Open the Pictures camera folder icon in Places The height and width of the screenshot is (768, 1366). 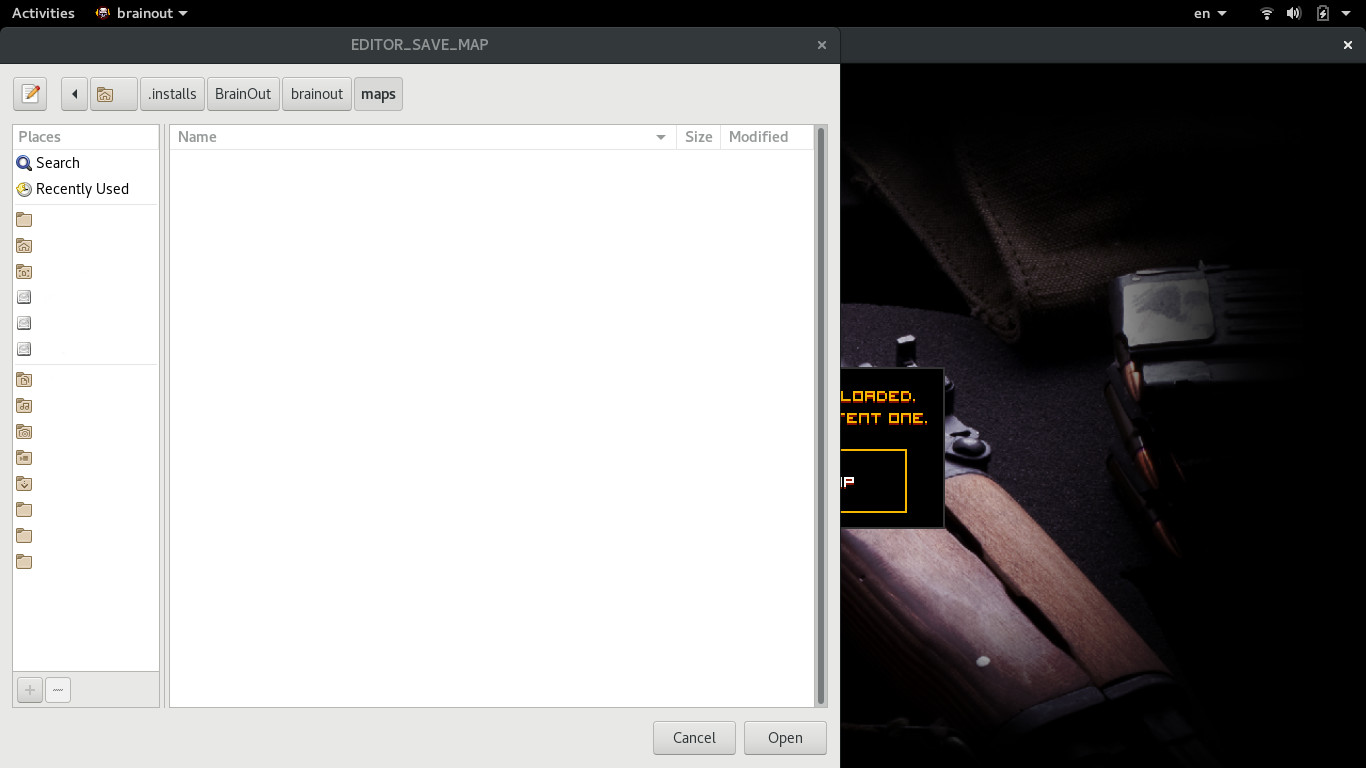coord(24,432)
